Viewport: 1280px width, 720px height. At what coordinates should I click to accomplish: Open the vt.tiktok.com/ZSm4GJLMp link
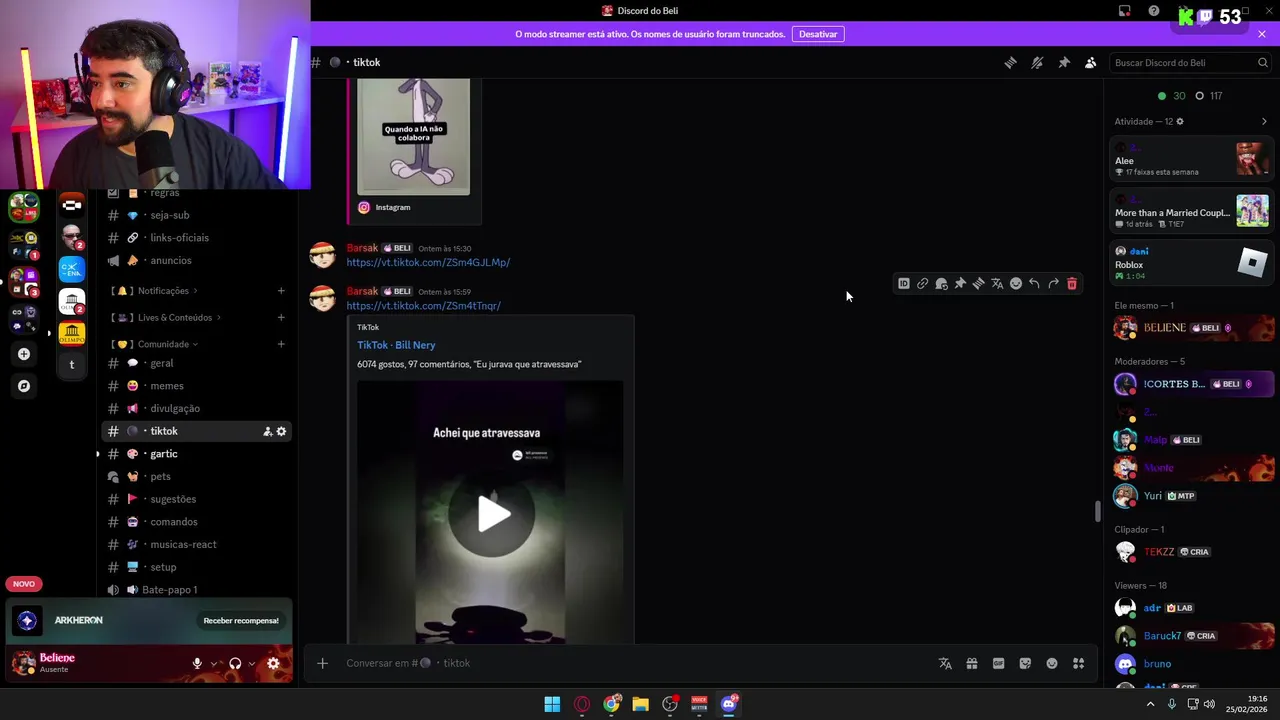pos(428,262)
